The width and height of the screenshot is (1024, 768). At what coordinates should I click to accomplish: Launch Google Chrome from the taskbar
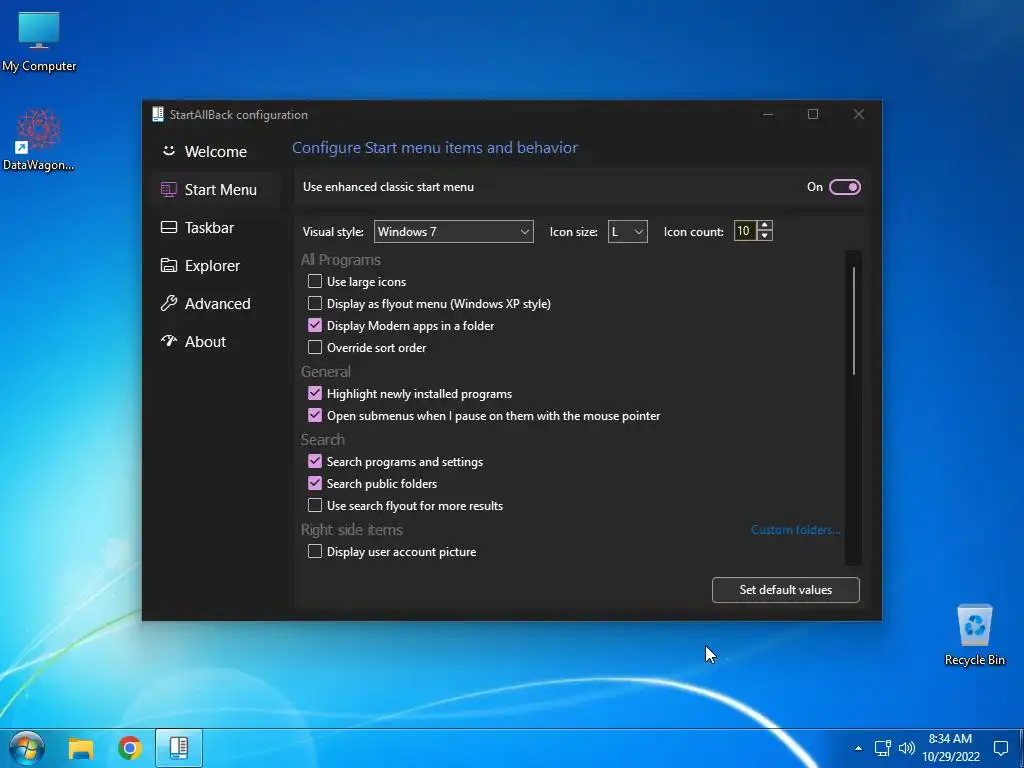pos(130,748)
